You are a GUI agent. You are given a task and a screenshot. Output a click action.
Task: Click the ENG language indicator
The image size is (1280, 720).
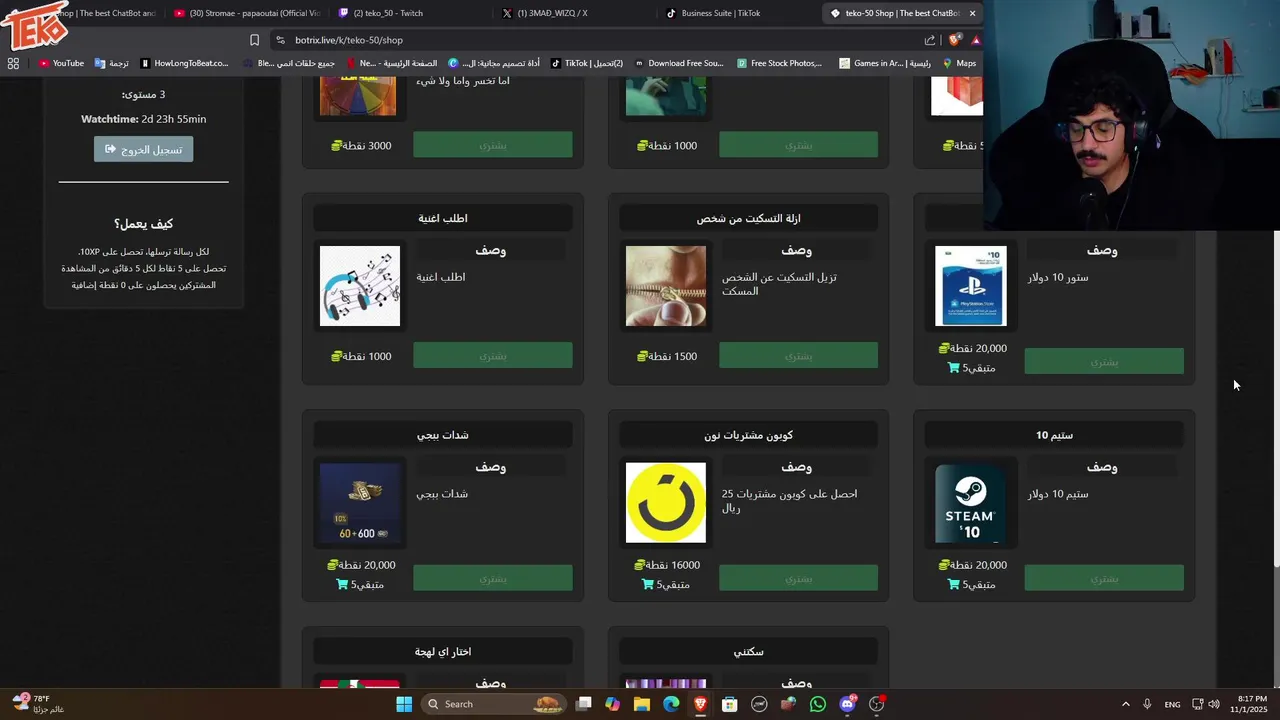1172,704
